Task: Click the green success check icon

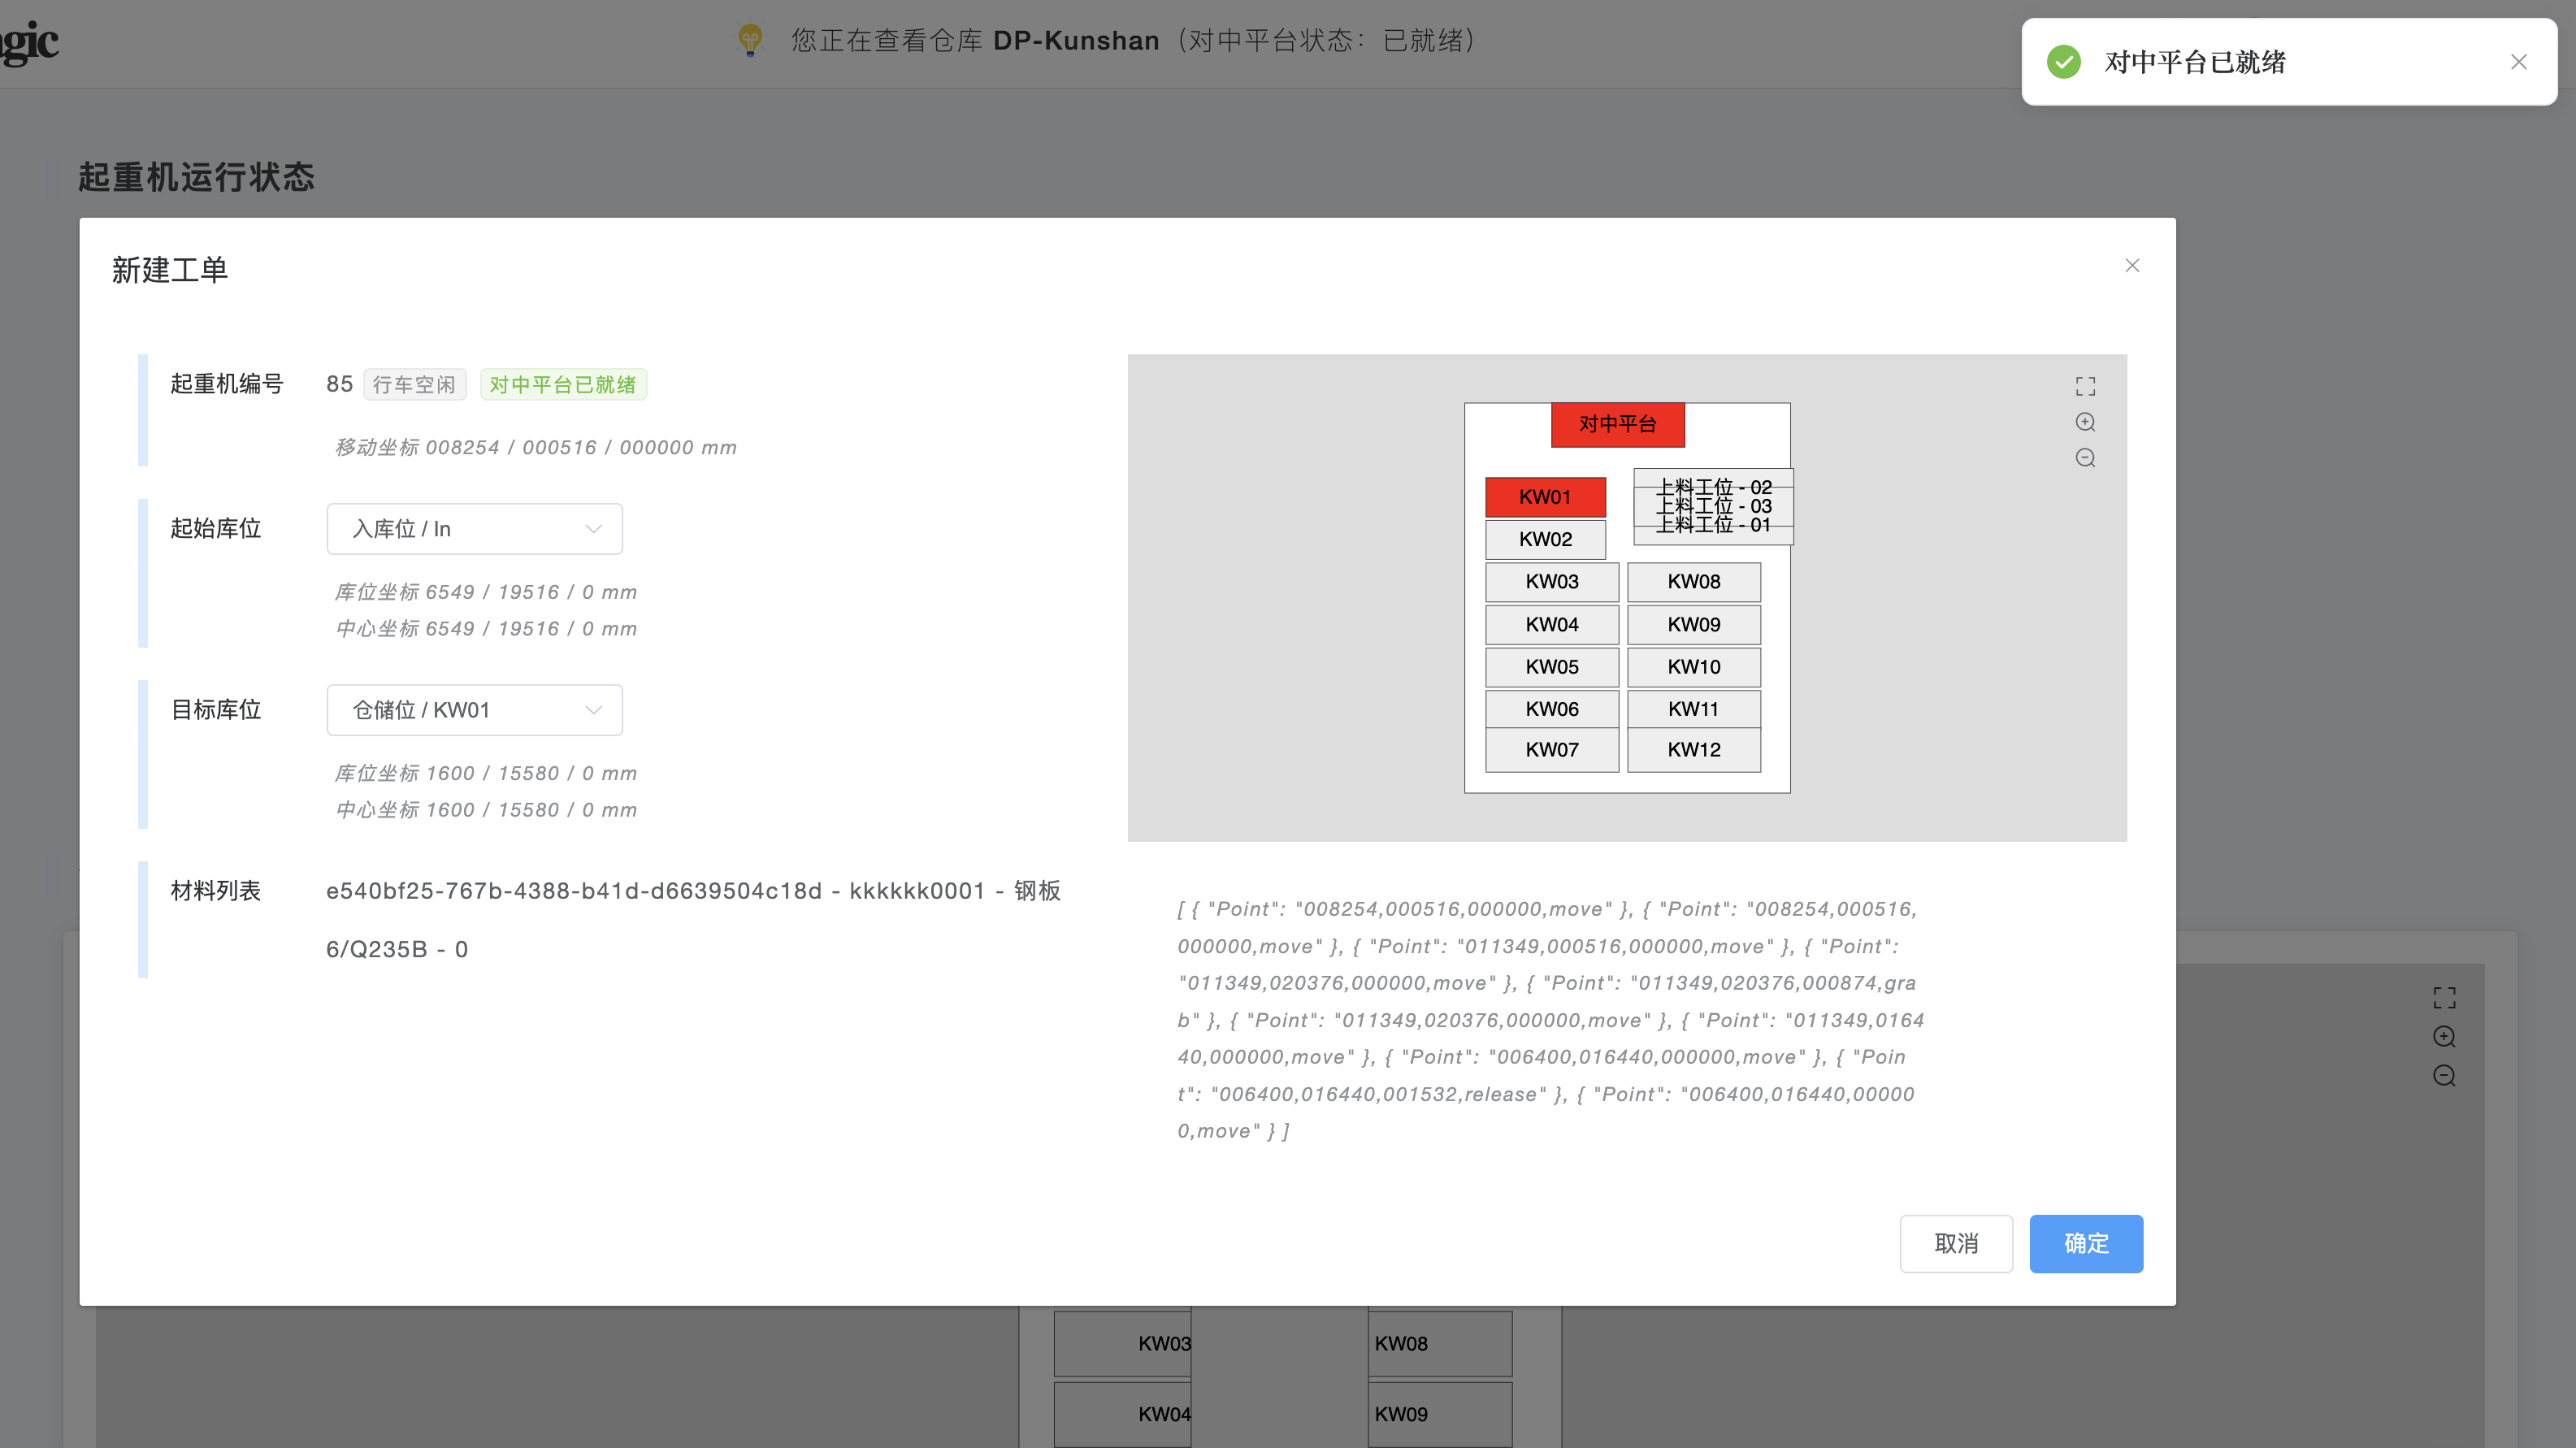Action: (x=2064, y=62)
